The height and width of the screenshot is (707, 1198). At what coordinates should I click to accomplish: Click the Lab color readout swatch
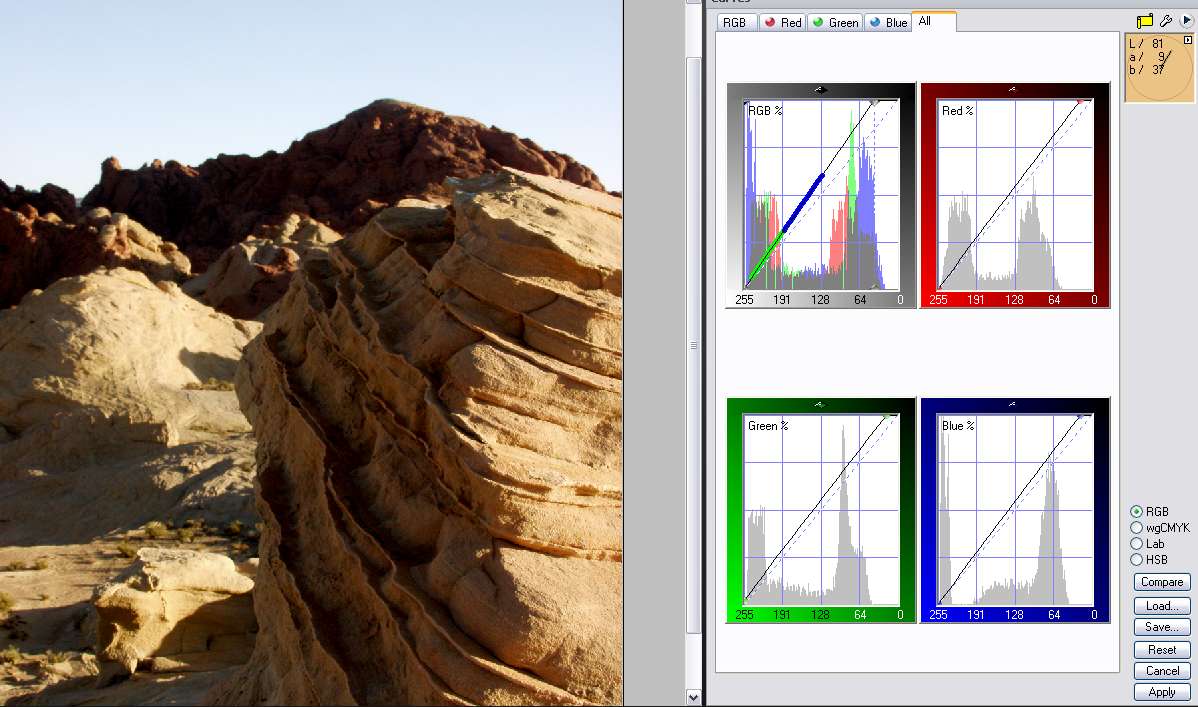click(x=1159, y=67)
